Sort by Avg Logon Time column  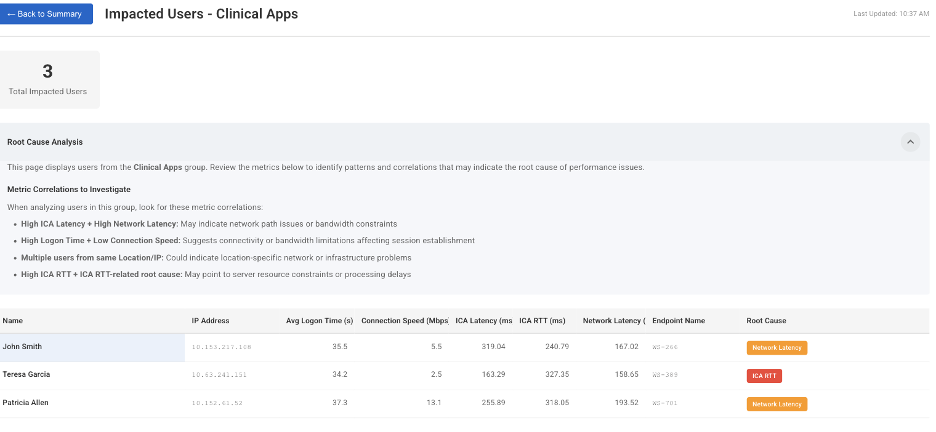coord(319,320)
